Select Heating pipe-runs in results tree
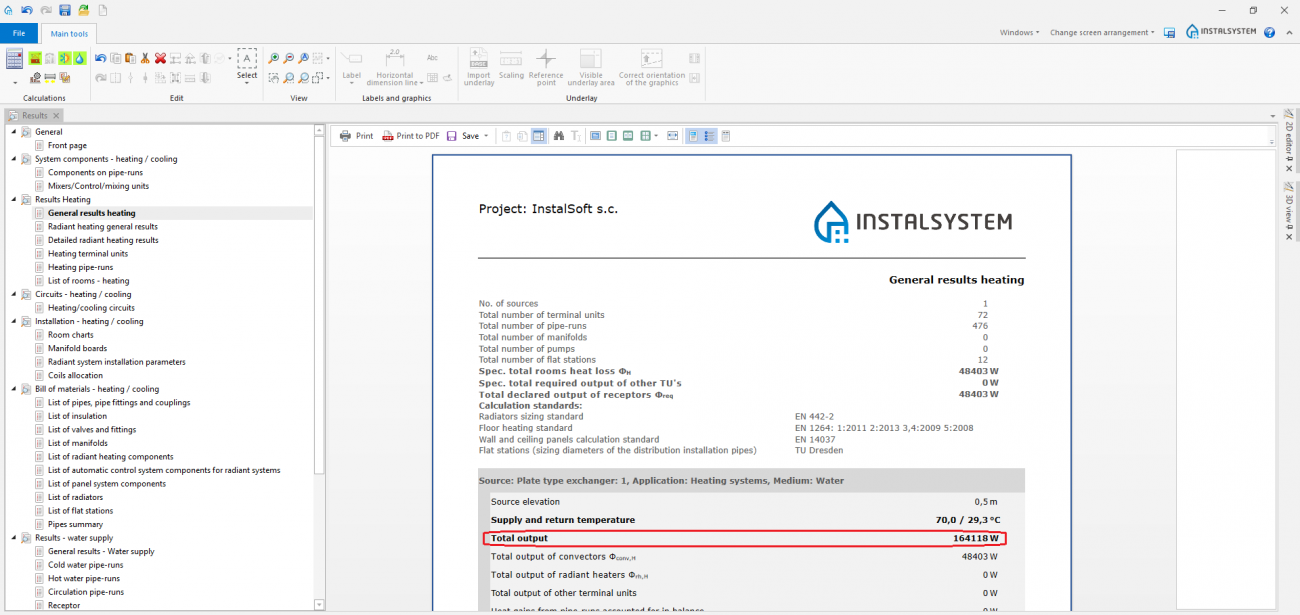 [x=80, y=267]
